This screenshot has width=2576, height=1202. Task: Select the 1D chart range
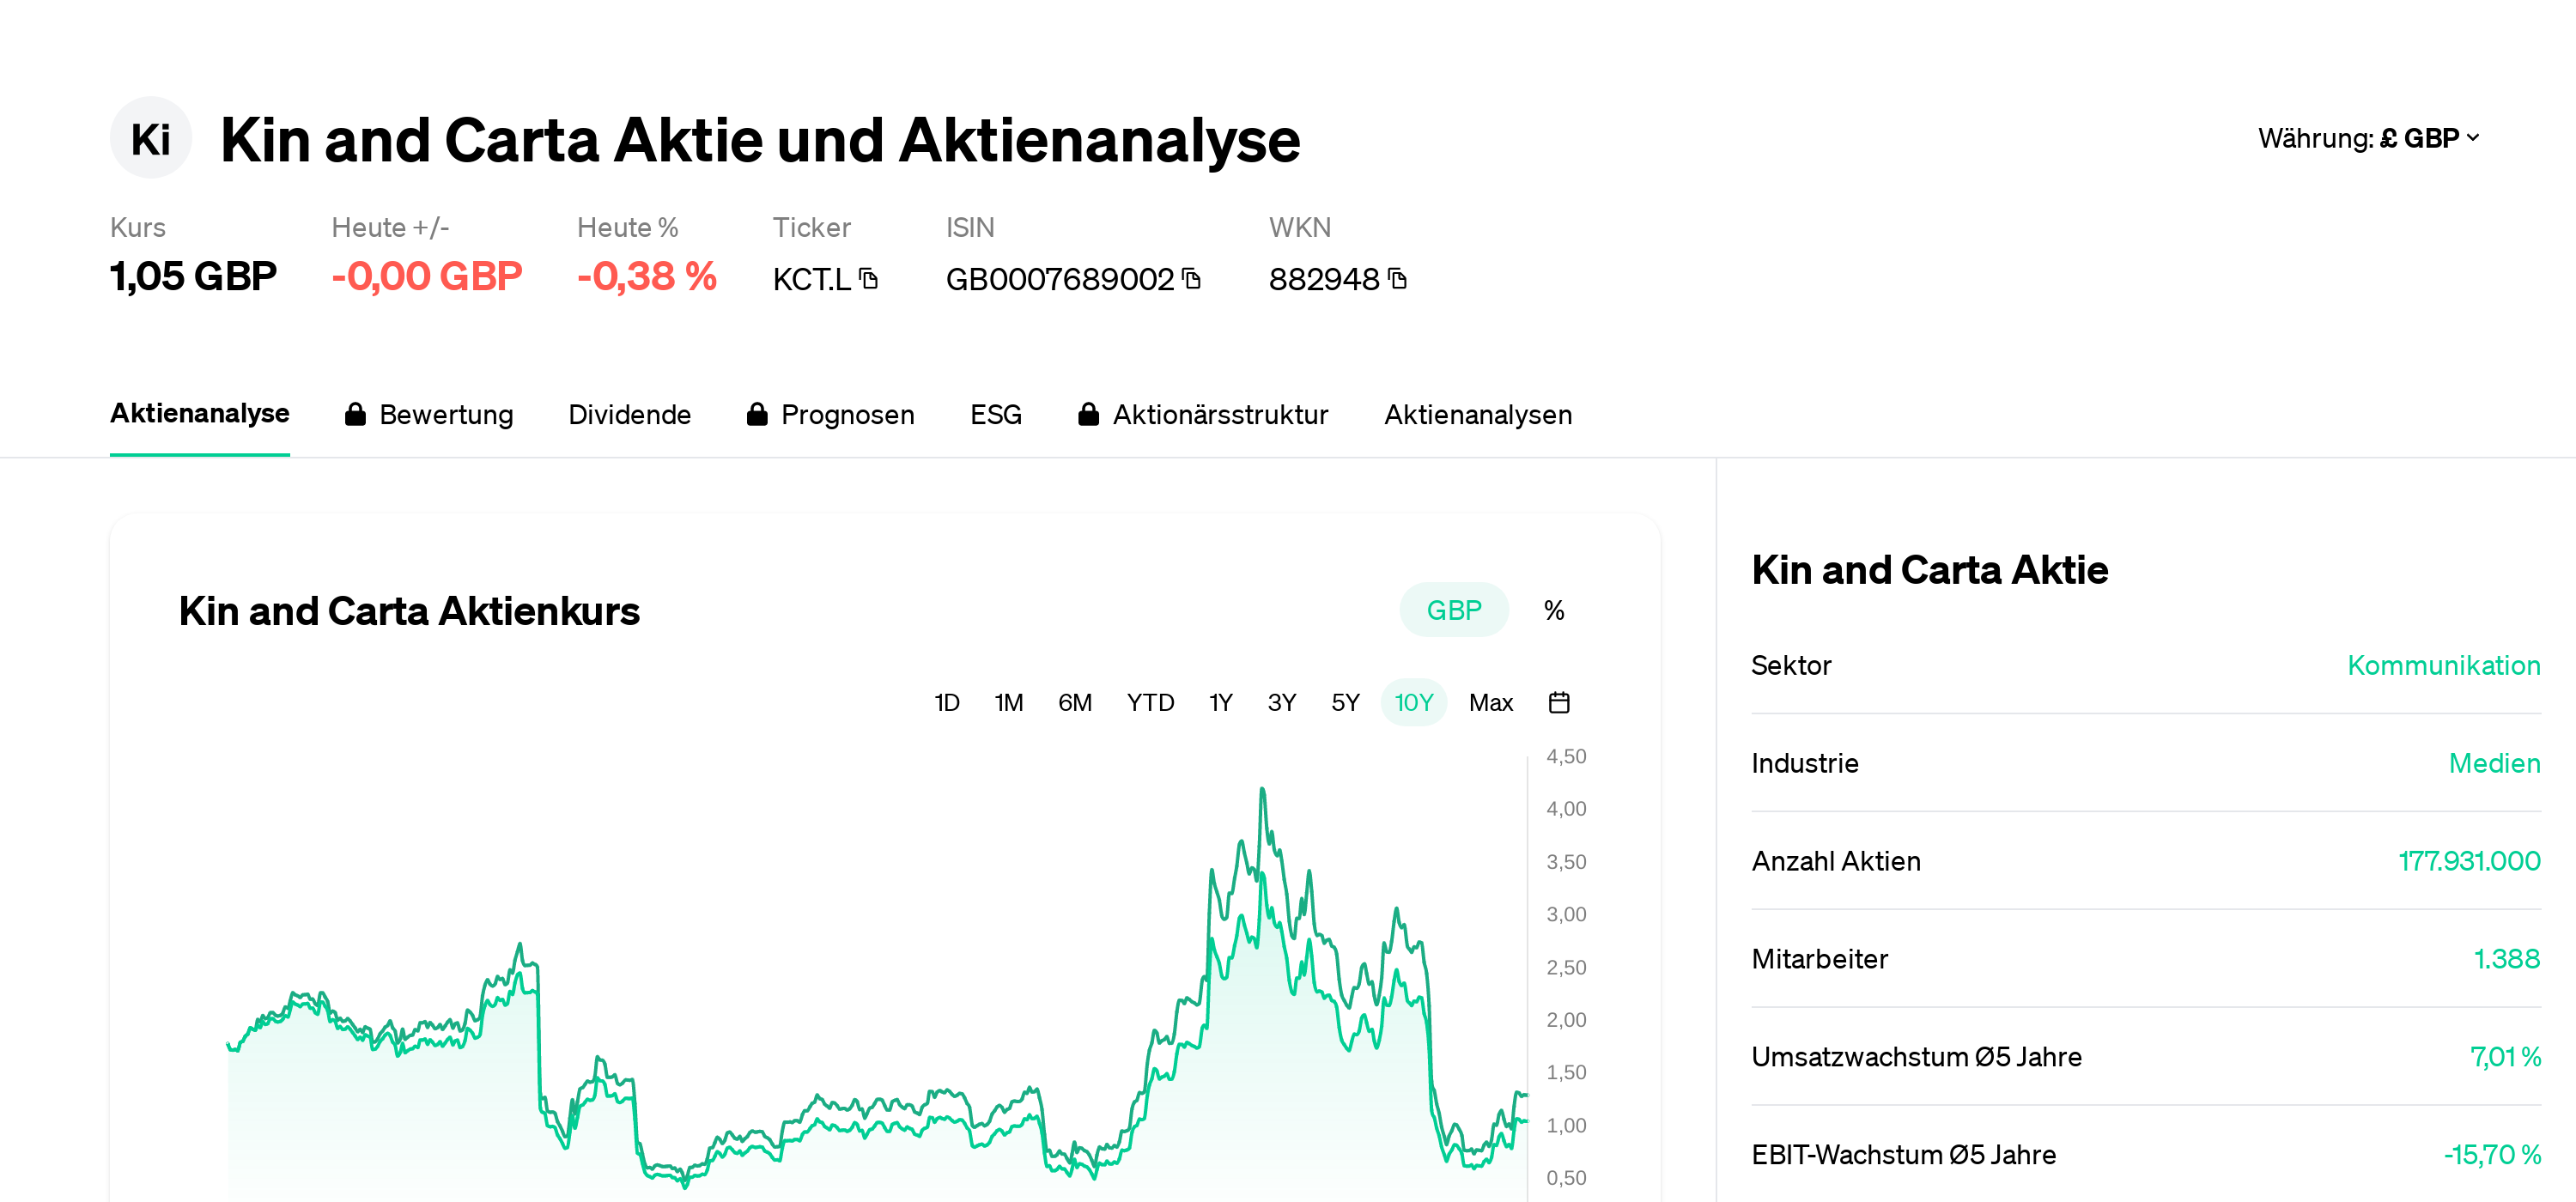click(946, 702)
